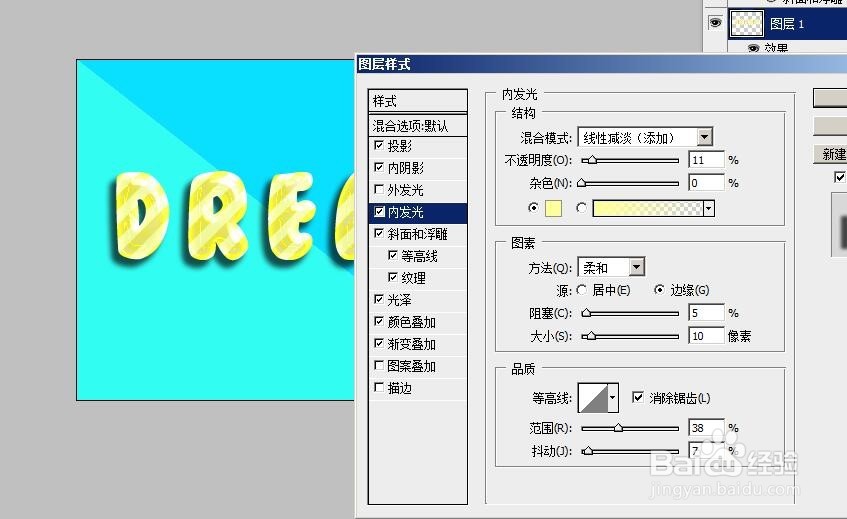Open the 样式 styles list header
Screen dimensions: 847x519
pos(418,101)
